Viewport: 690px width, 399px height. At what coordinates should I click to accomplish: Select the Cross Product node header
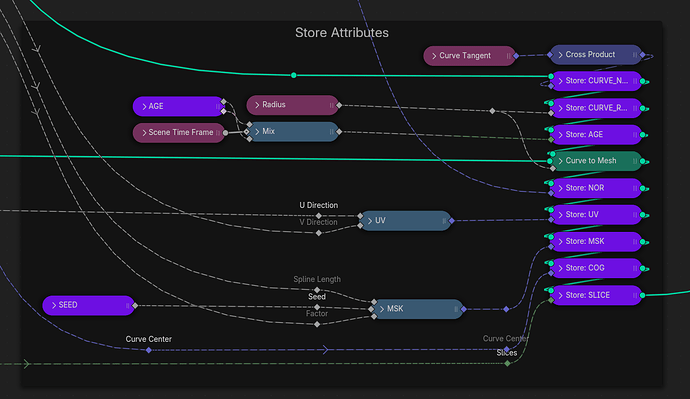[596, 55]
